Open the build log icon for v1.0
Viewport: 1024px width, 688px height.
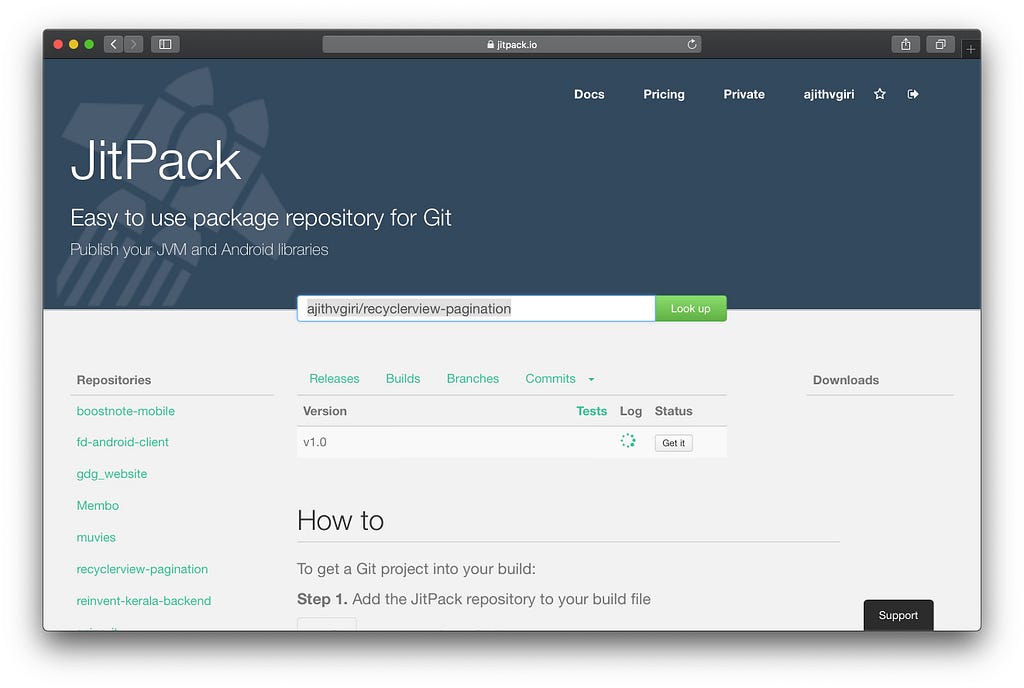pos(628,441)
